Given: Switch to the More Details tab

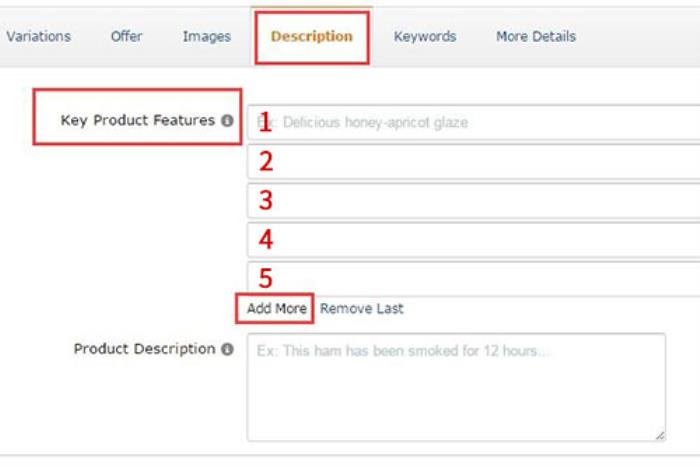Looking at the screenshot, I should click(535, 36).
